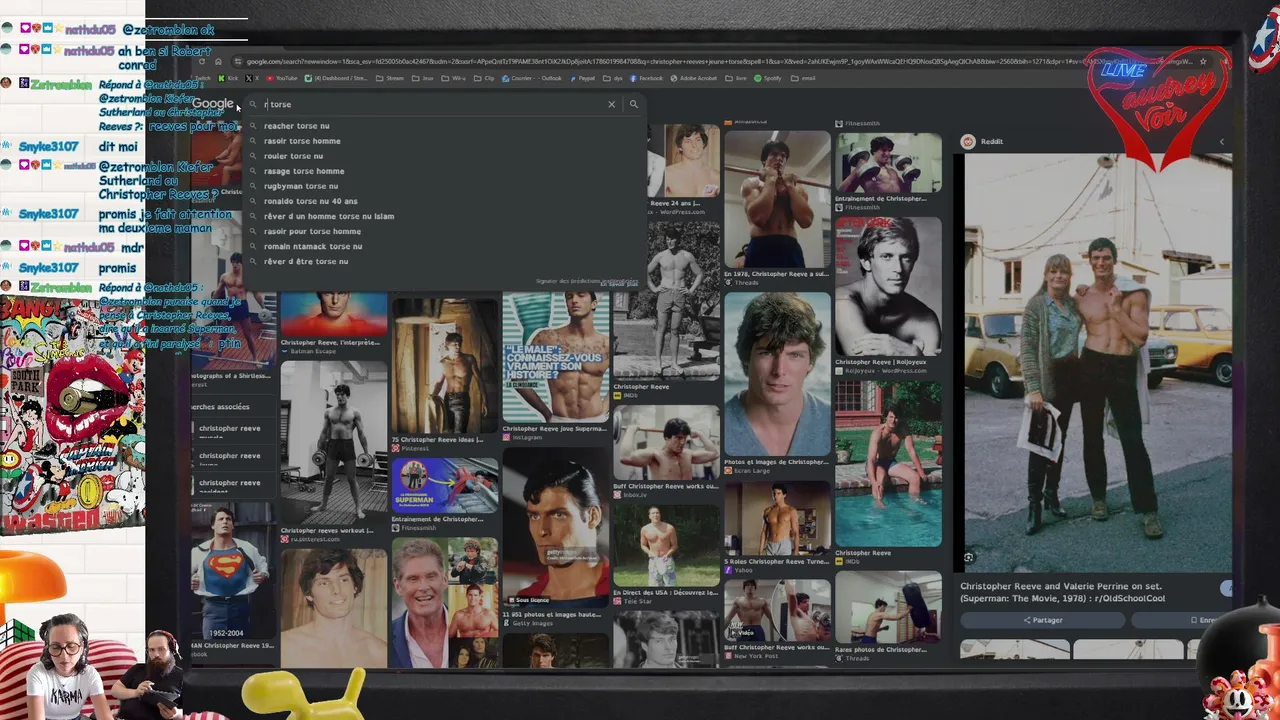Open the Facebook bookmark
The image size is (1280, 720).
click(646, 78)
